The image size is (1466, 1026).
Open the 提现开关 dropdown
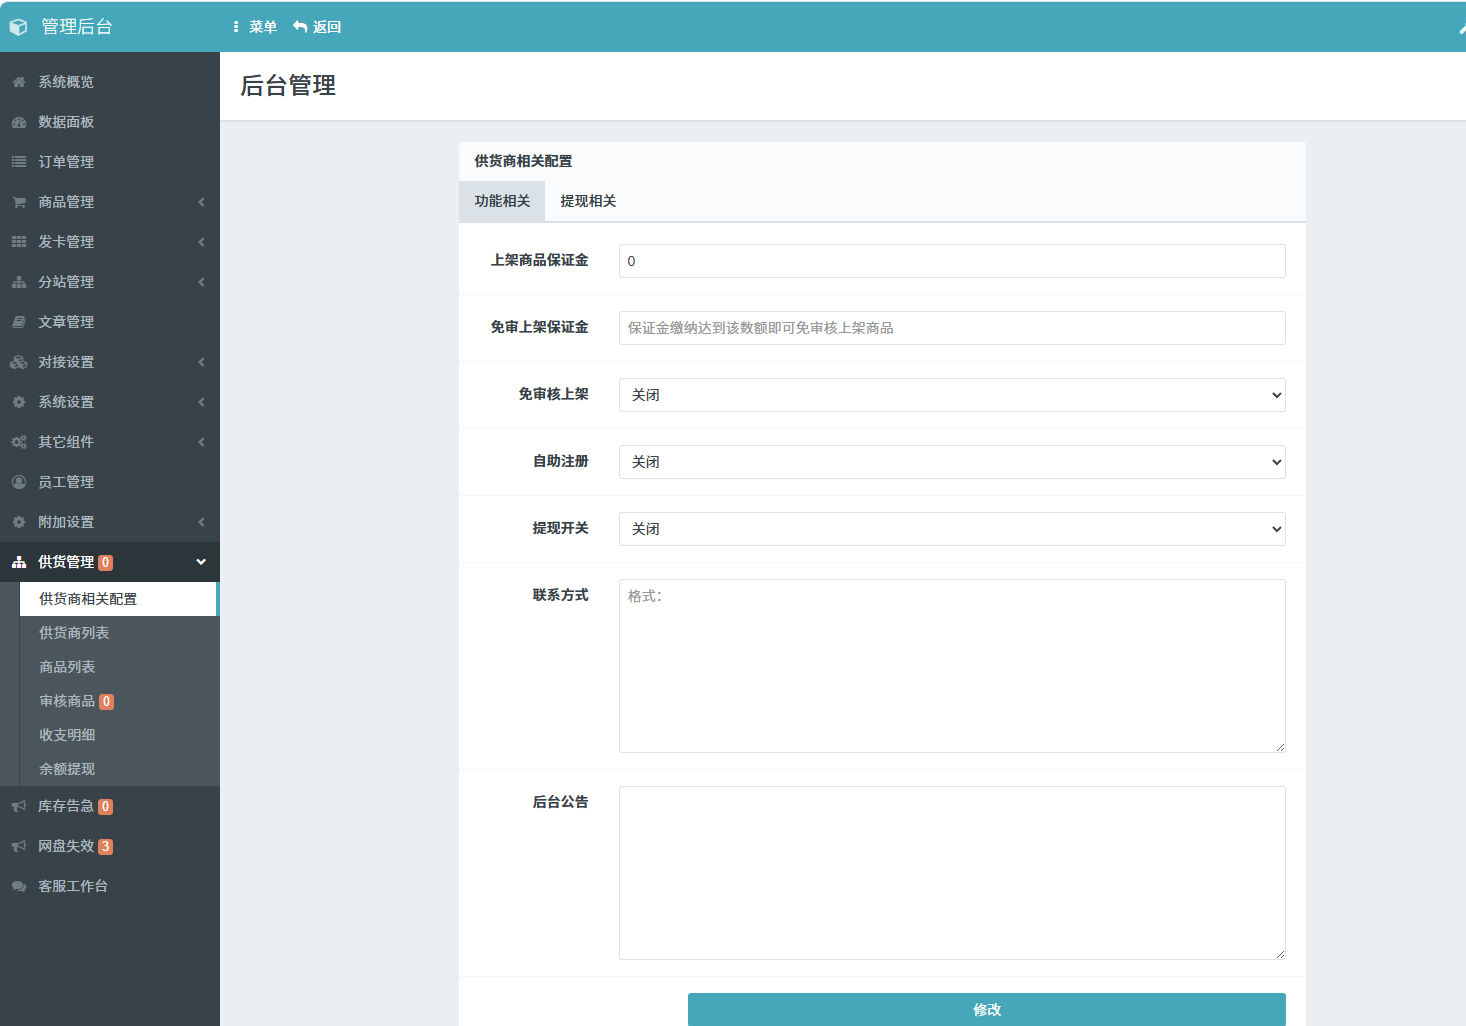pyautogui.click(x=952, y=529)
